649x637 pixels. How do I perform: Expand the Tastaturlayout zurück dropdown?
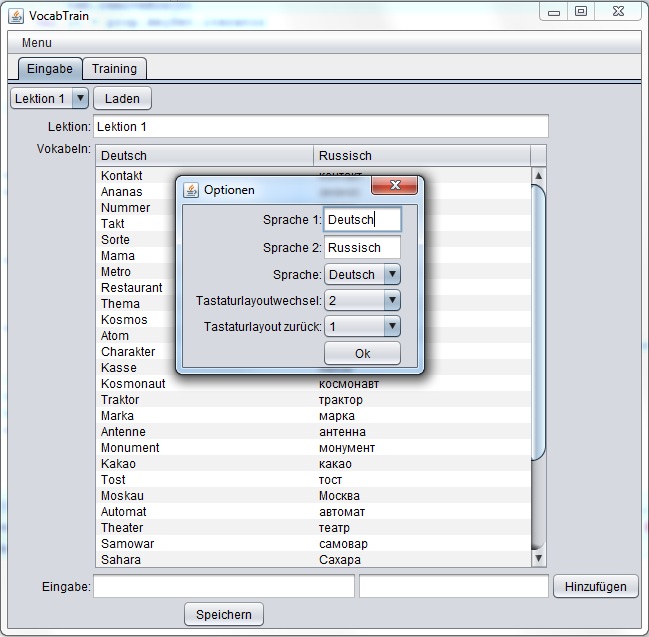click(x=391, y=326)
